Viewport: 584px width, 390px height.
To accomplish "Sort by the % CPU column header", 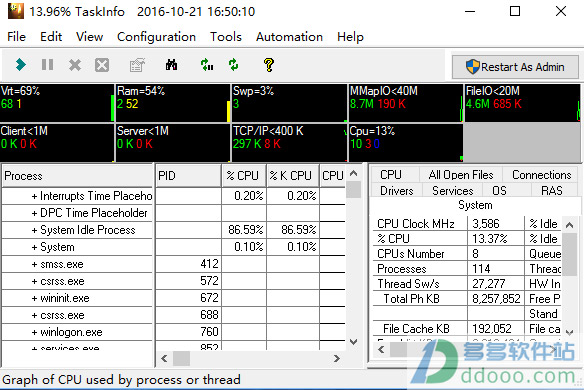I will pyautogui.click(x=244, y=175).
